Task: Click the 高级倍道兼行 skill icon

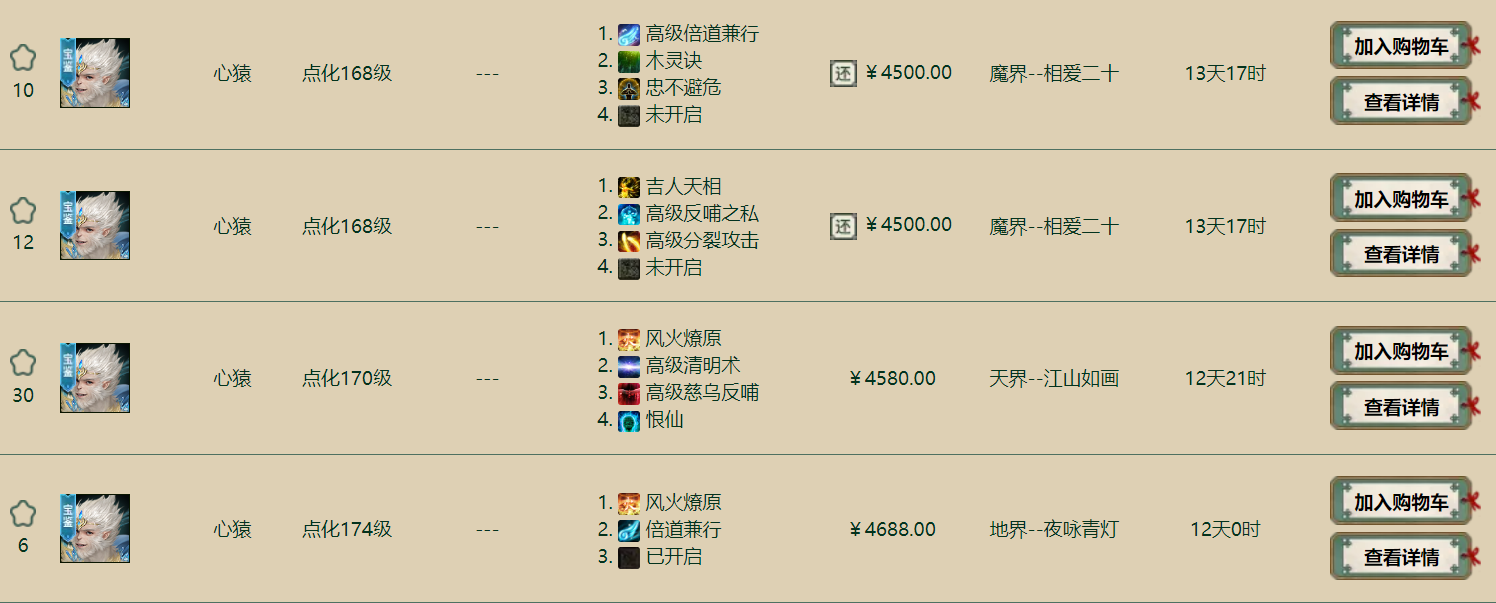Action: coord(628,34)
